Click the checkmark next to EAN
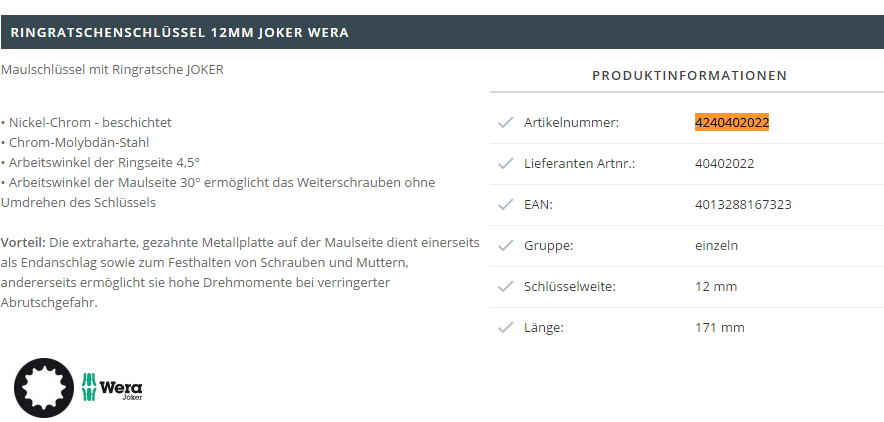Viewport: 884px width, 422px height. coord(506,205)
